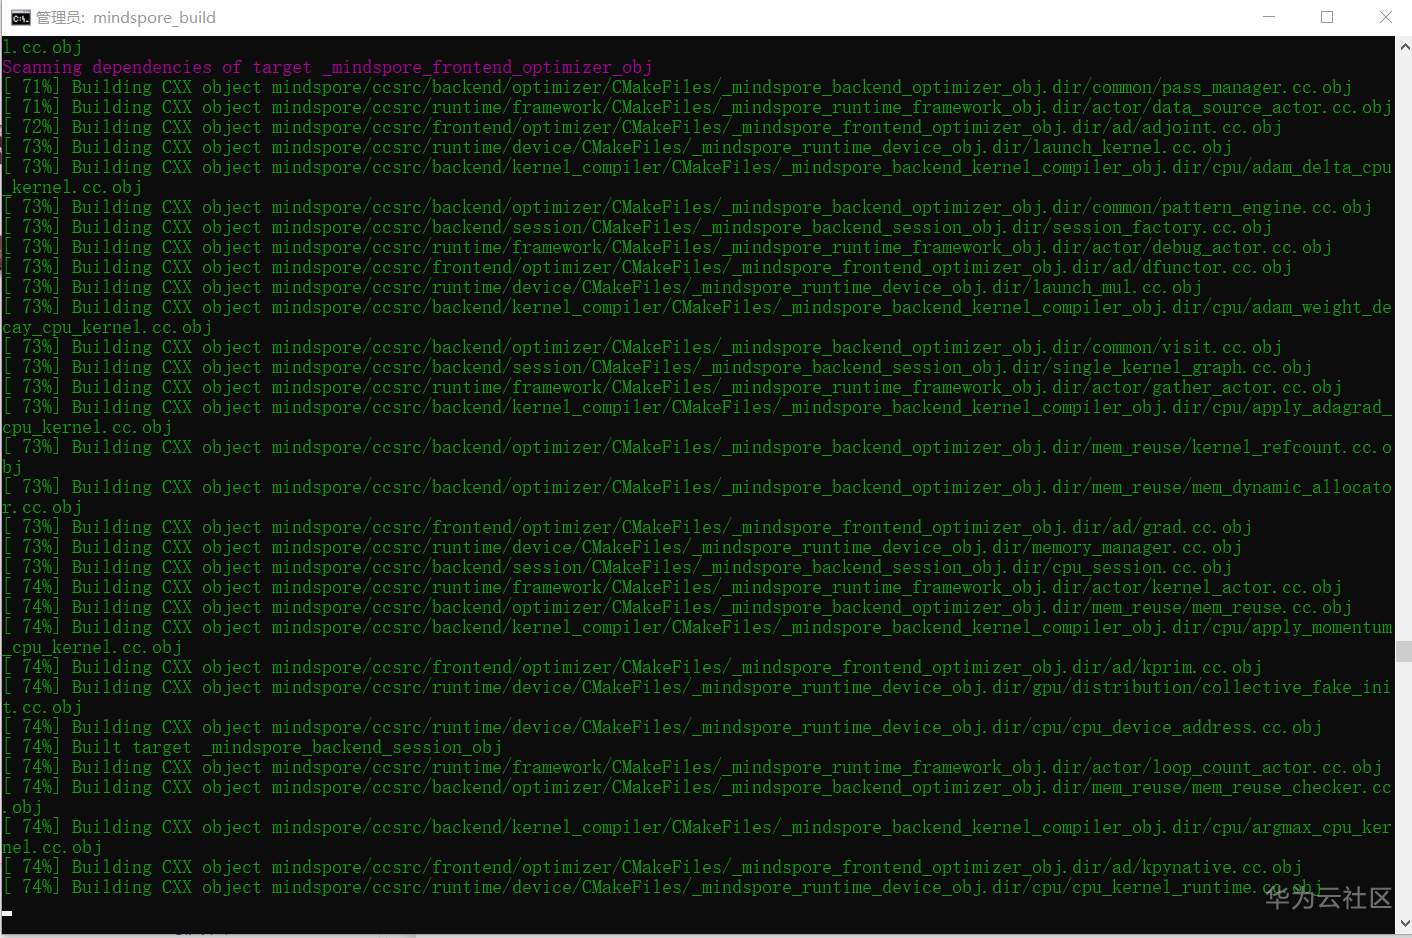Click the line building mem_reuse_checker.cc
1412x938 pixels.
(697, 787)
